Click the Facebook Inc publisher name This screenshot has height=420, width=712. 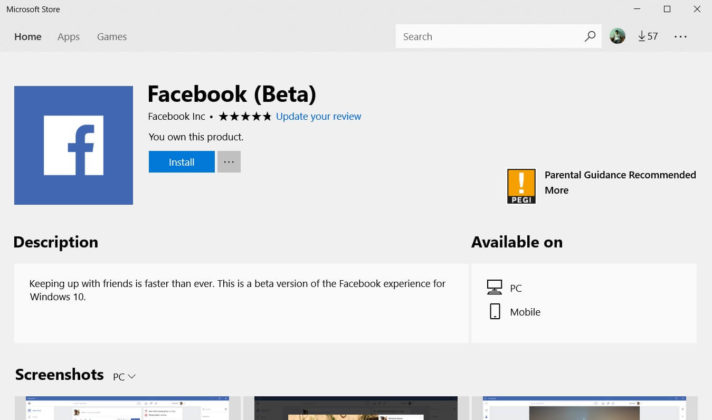click(176, 116)
